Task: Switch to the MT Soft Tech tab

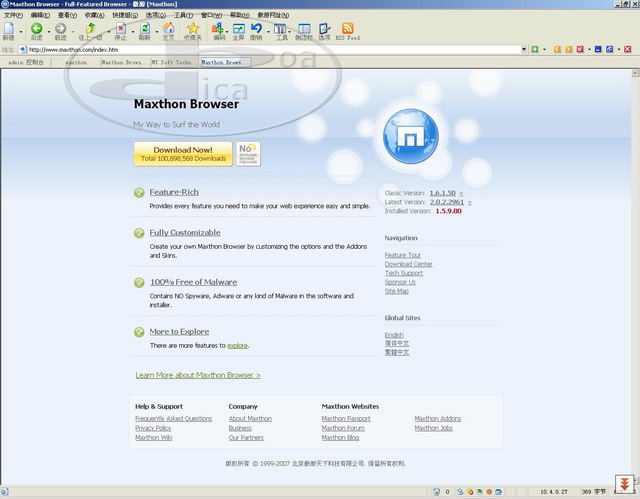Action: 172,62
